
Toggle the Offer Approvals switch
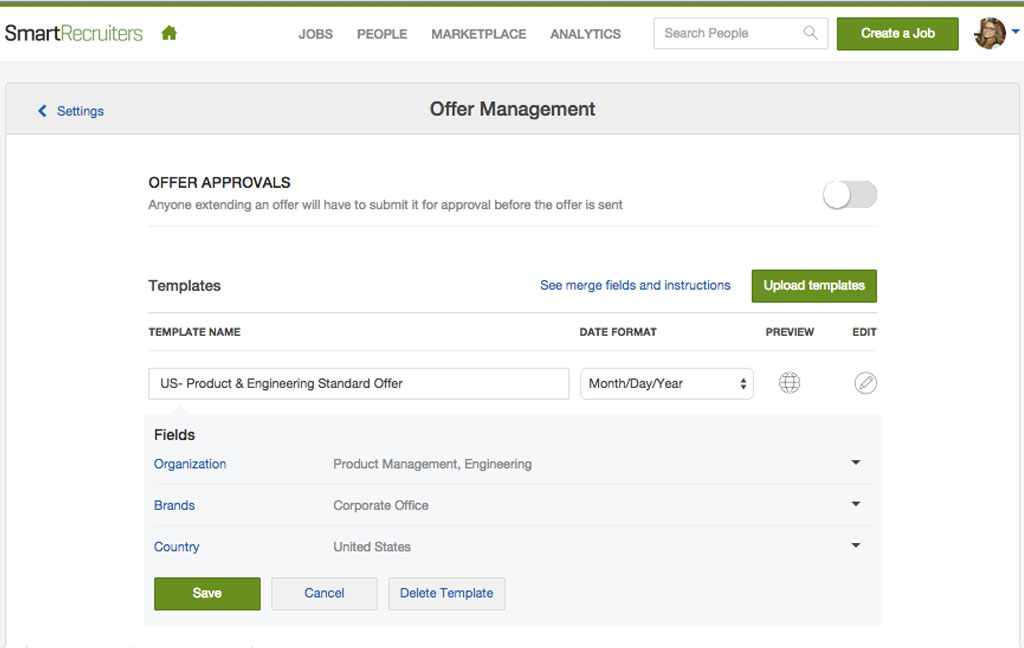click(x=850, y=195)
